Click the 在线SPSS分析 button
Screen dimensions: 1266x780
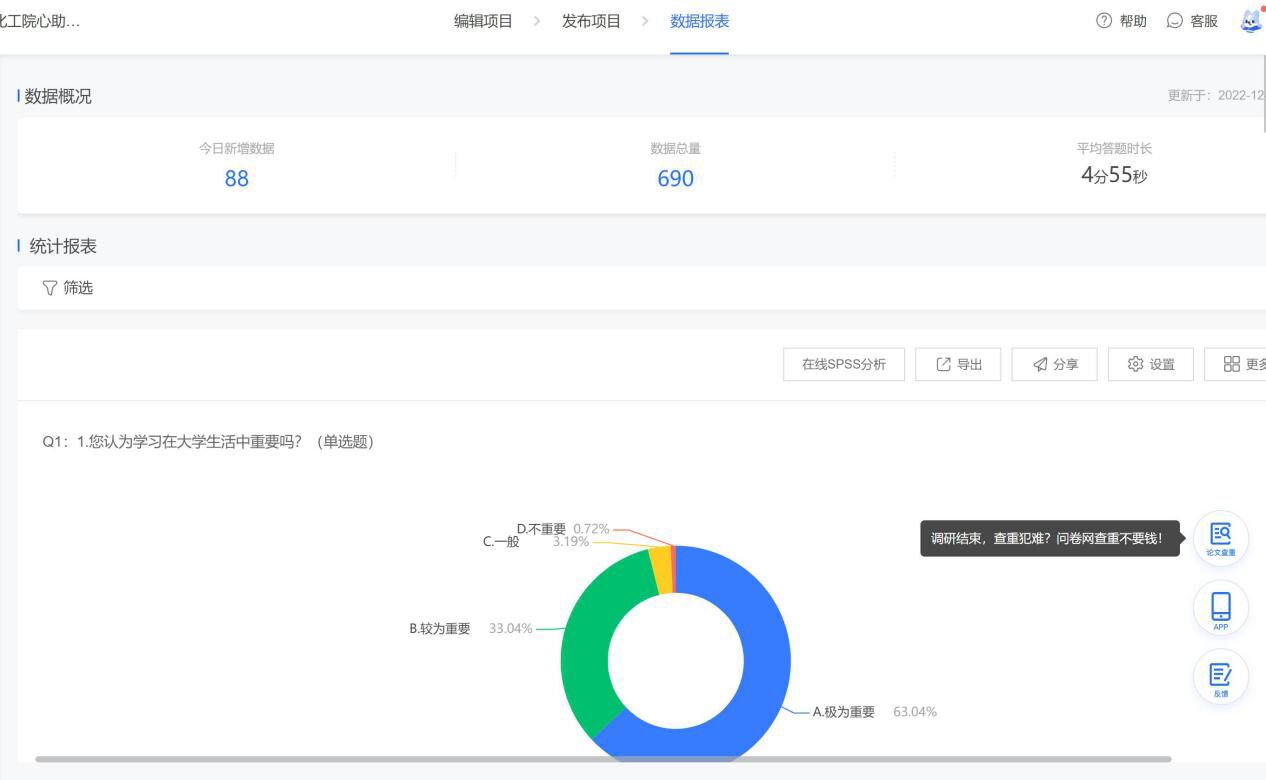[843, 365]
